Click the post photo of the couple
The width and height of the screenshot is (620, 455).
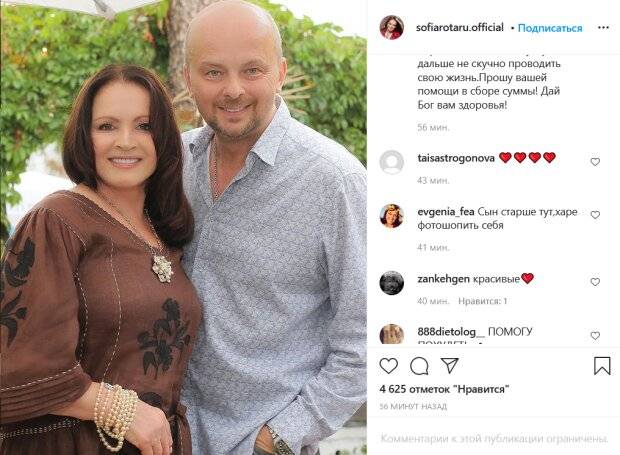tap(183, 228)
